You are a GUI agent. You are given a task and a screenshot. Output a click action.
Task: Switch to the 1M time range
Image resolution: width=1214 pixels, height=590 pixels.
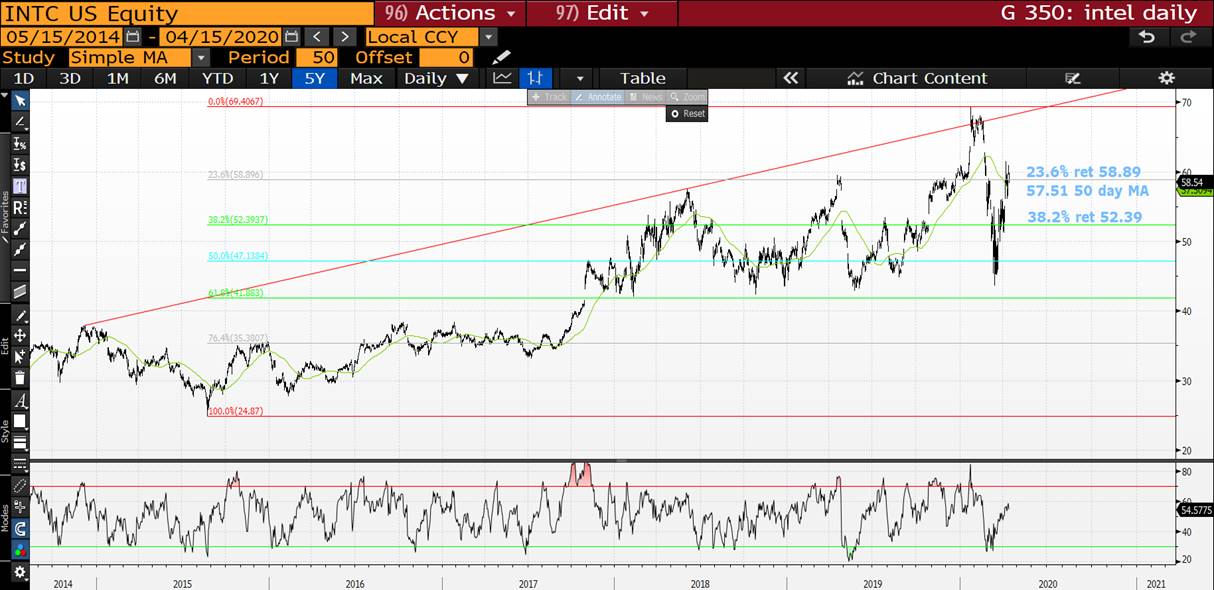[x=118, y=78]
